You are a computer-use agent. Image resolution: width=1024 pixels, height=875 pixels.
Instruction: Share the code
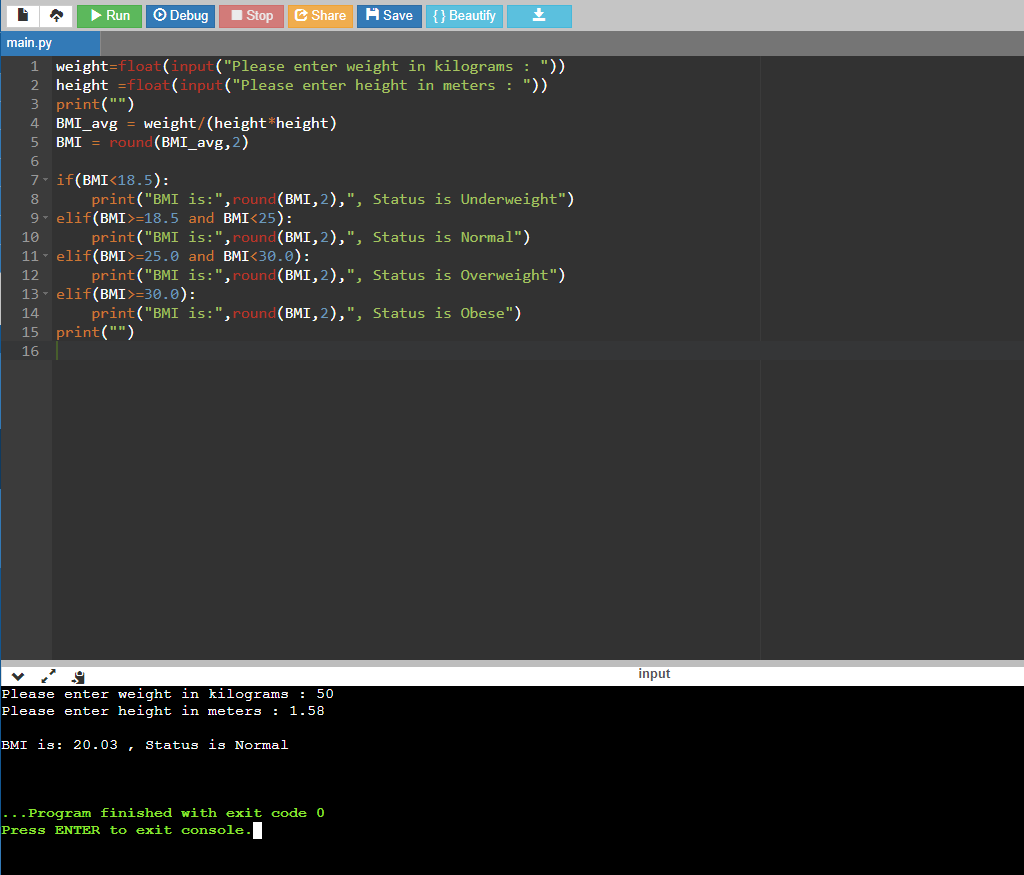(x=320, y=16)
